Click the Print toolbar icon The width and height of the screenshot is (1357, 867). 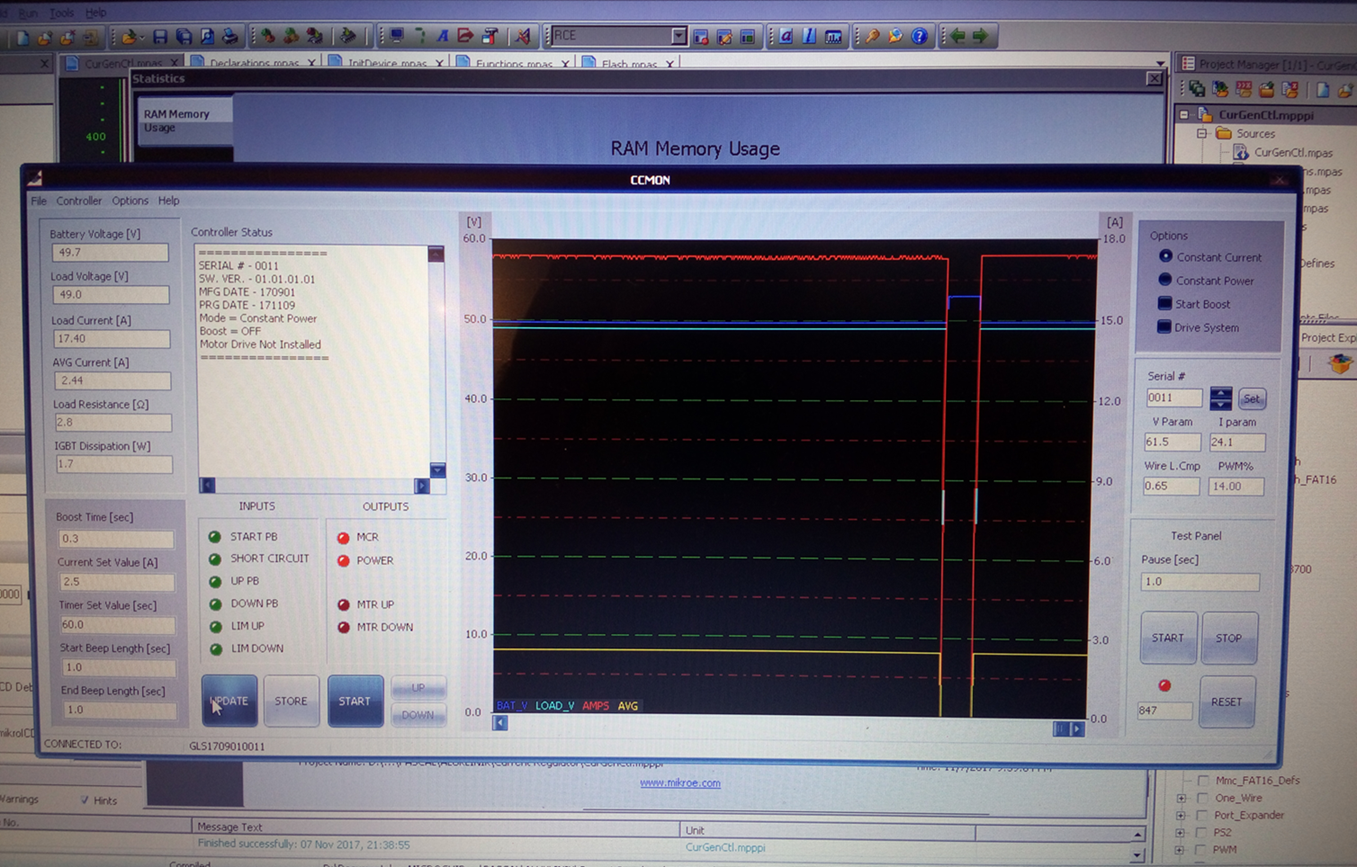(230, 37)
